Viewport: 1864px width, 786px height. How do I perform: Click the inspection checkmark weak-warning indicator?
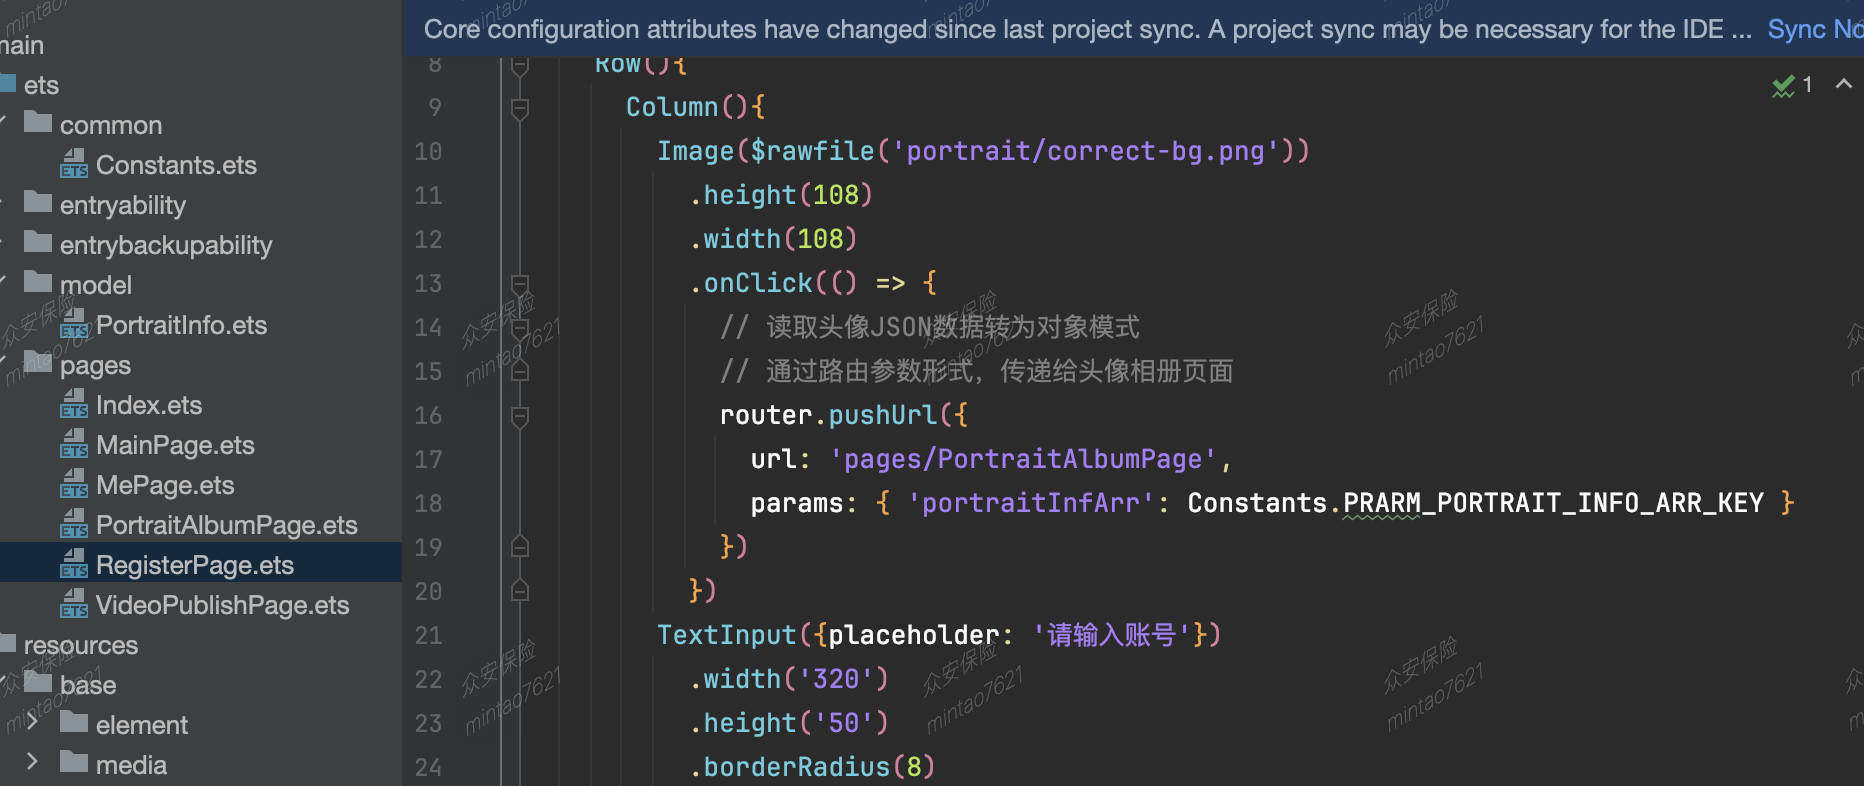(x=1783, y=86)
